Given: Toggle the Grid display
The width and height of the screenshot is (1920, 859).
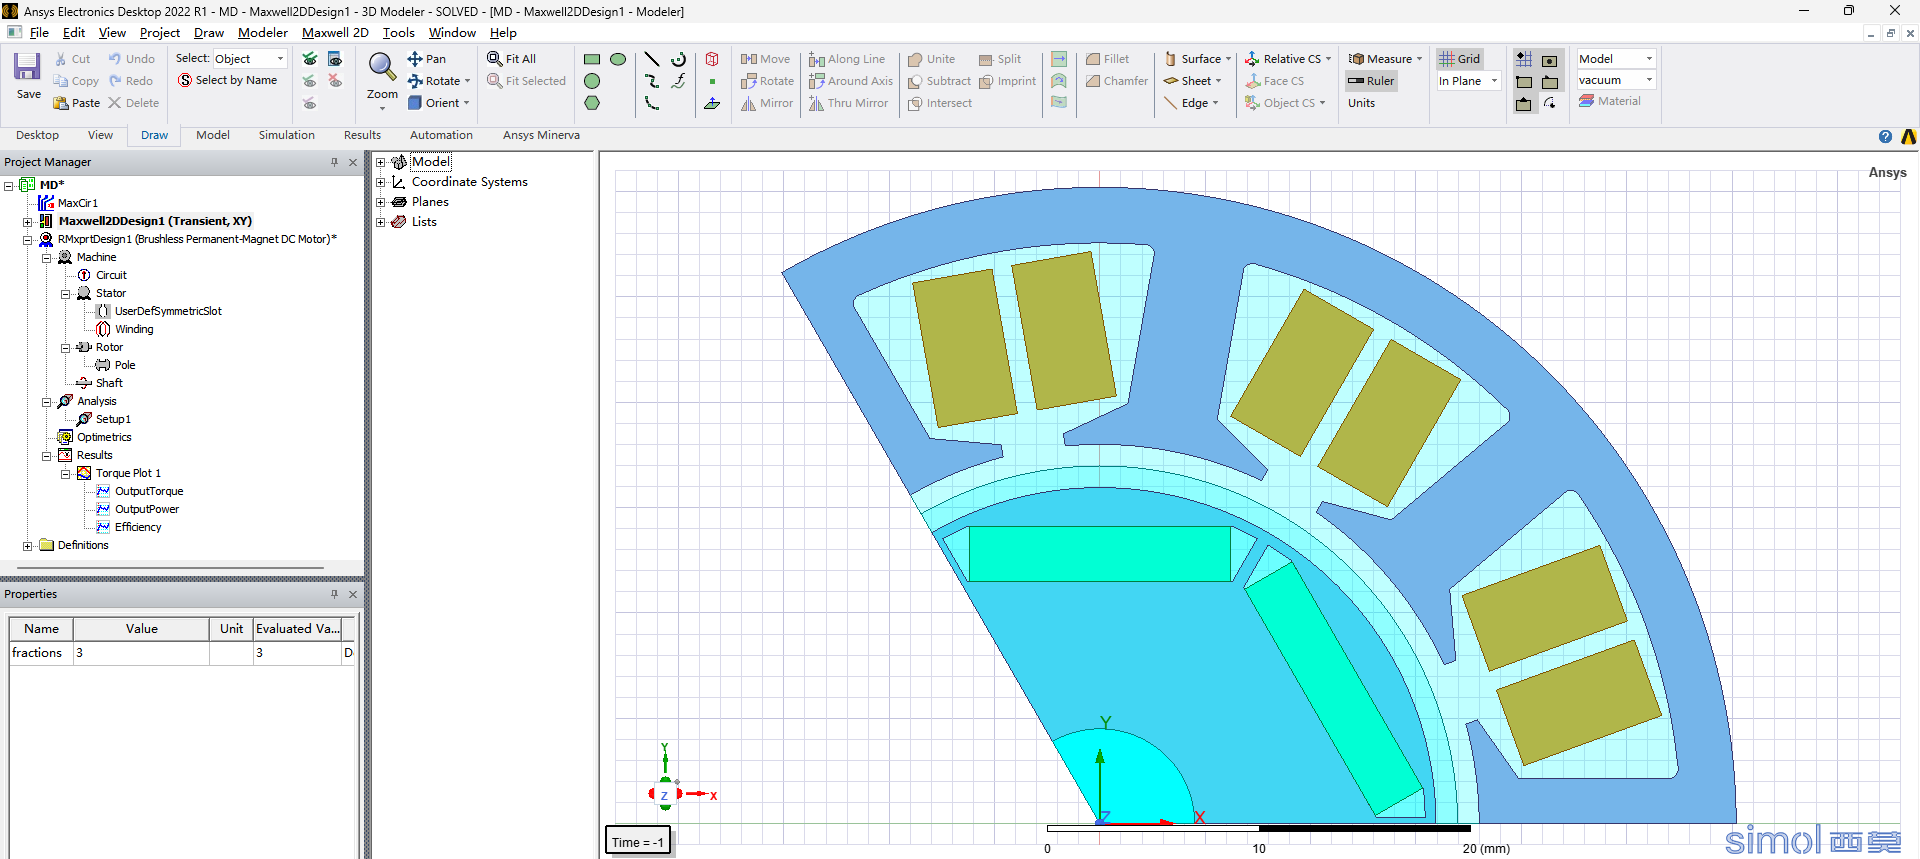Looking at the screenshot, I should (1459, 59).
